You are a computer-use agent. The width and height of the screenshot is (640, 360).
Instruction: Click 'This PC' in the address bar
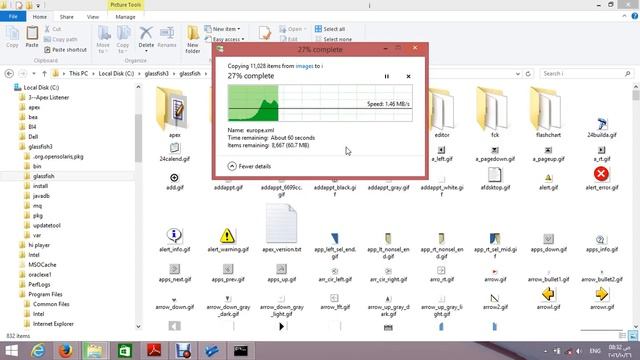(x=78, y=73)
